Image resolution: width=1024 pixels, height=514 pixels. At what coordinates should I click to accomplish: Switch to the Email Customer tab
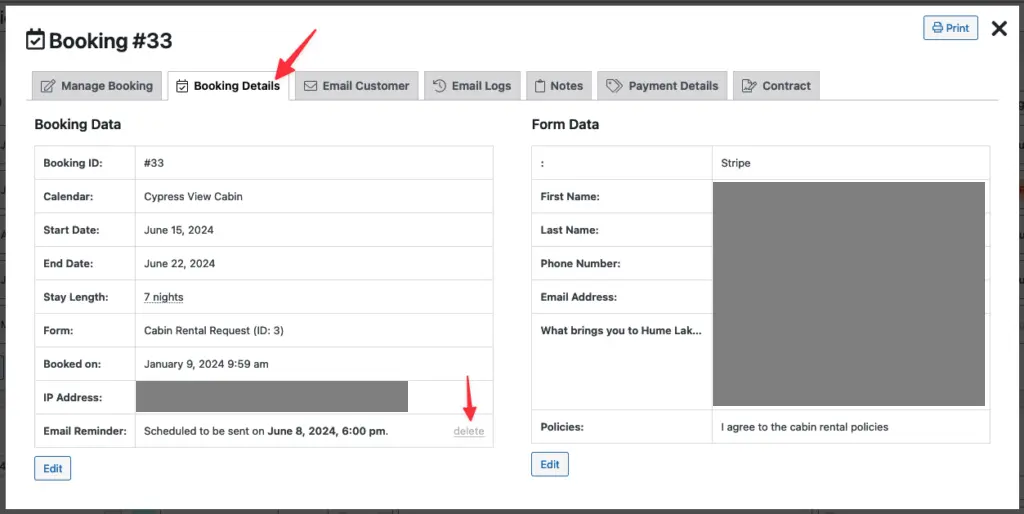click(356, 86)
